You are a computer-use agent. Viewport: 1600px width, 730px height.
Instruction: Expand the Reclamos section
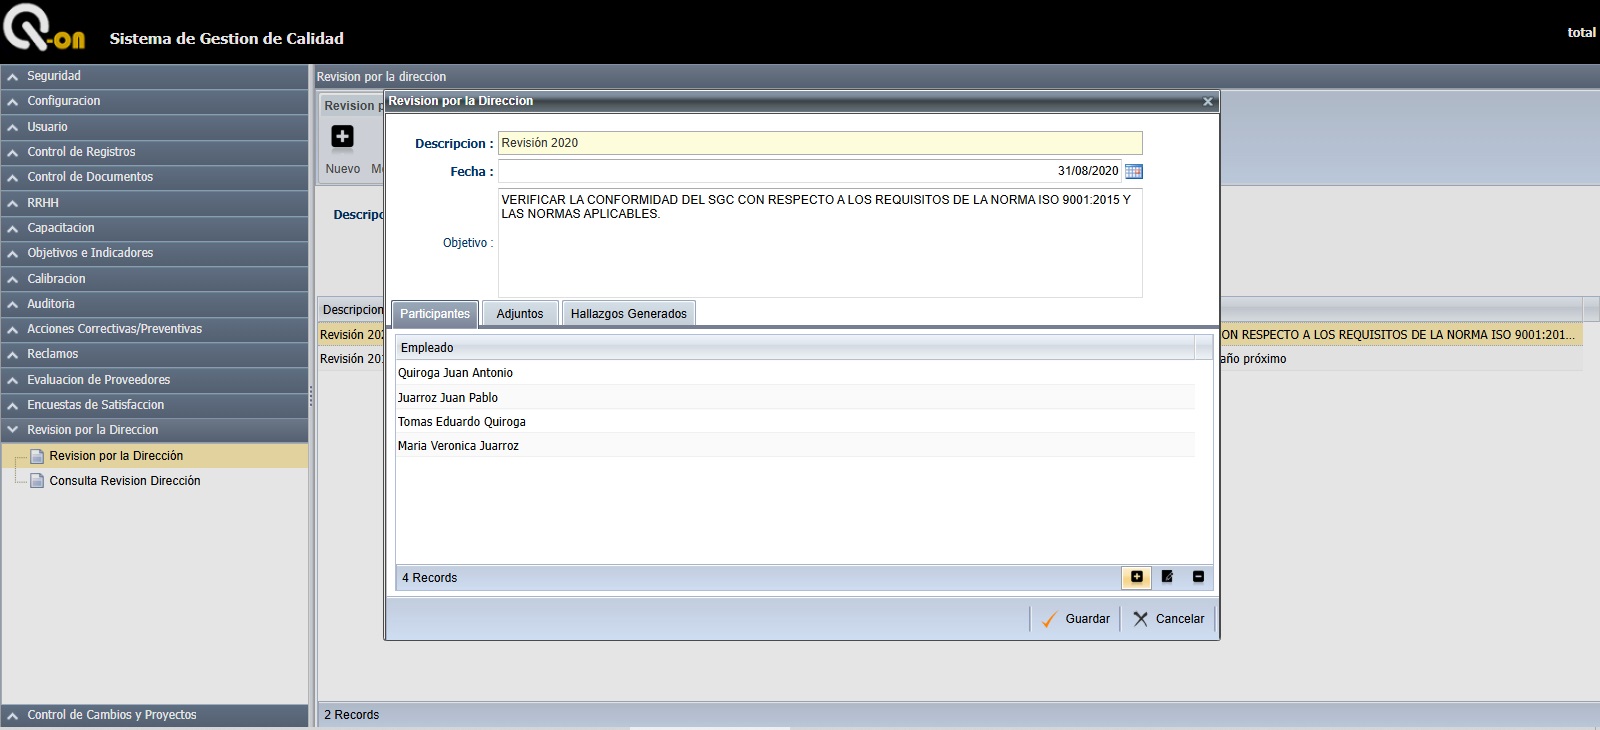(155, 354)
